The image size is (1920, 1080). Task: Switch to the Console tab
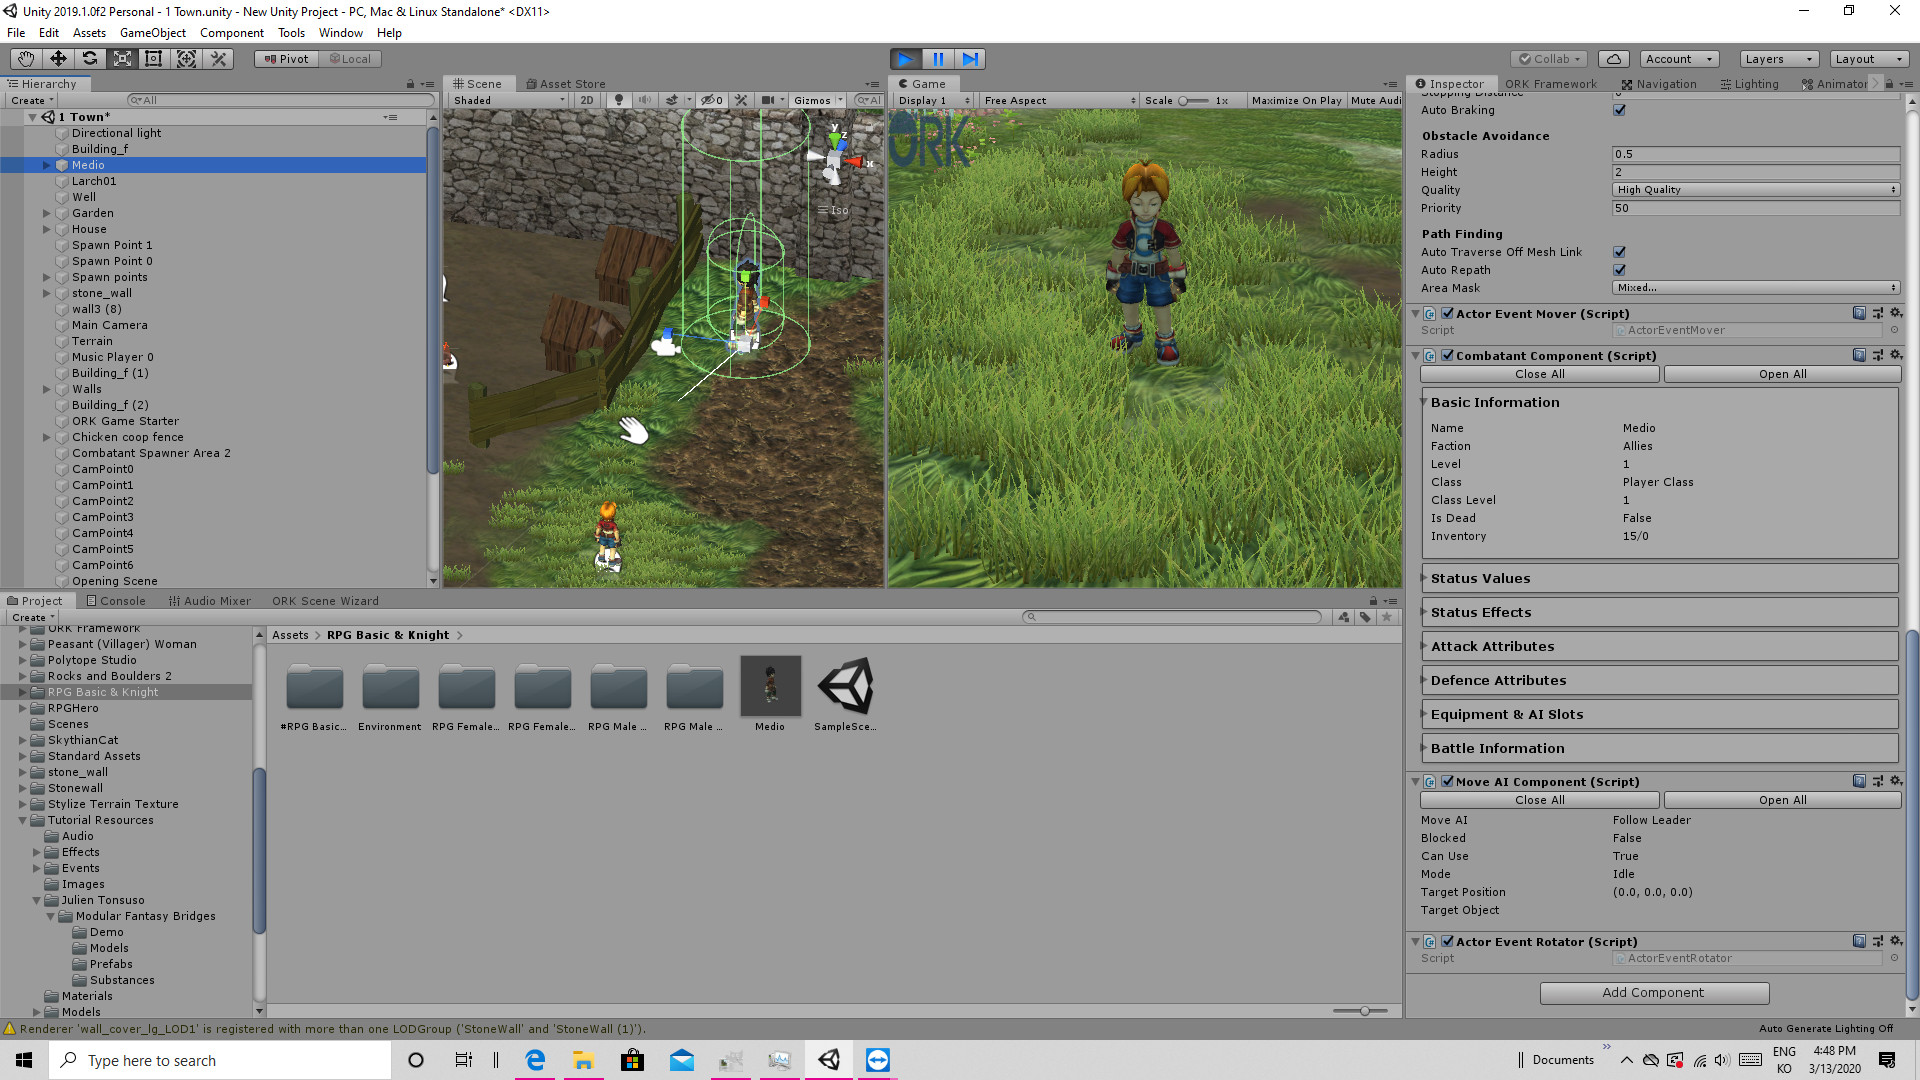pyautogui.click(x=116, y=601)
